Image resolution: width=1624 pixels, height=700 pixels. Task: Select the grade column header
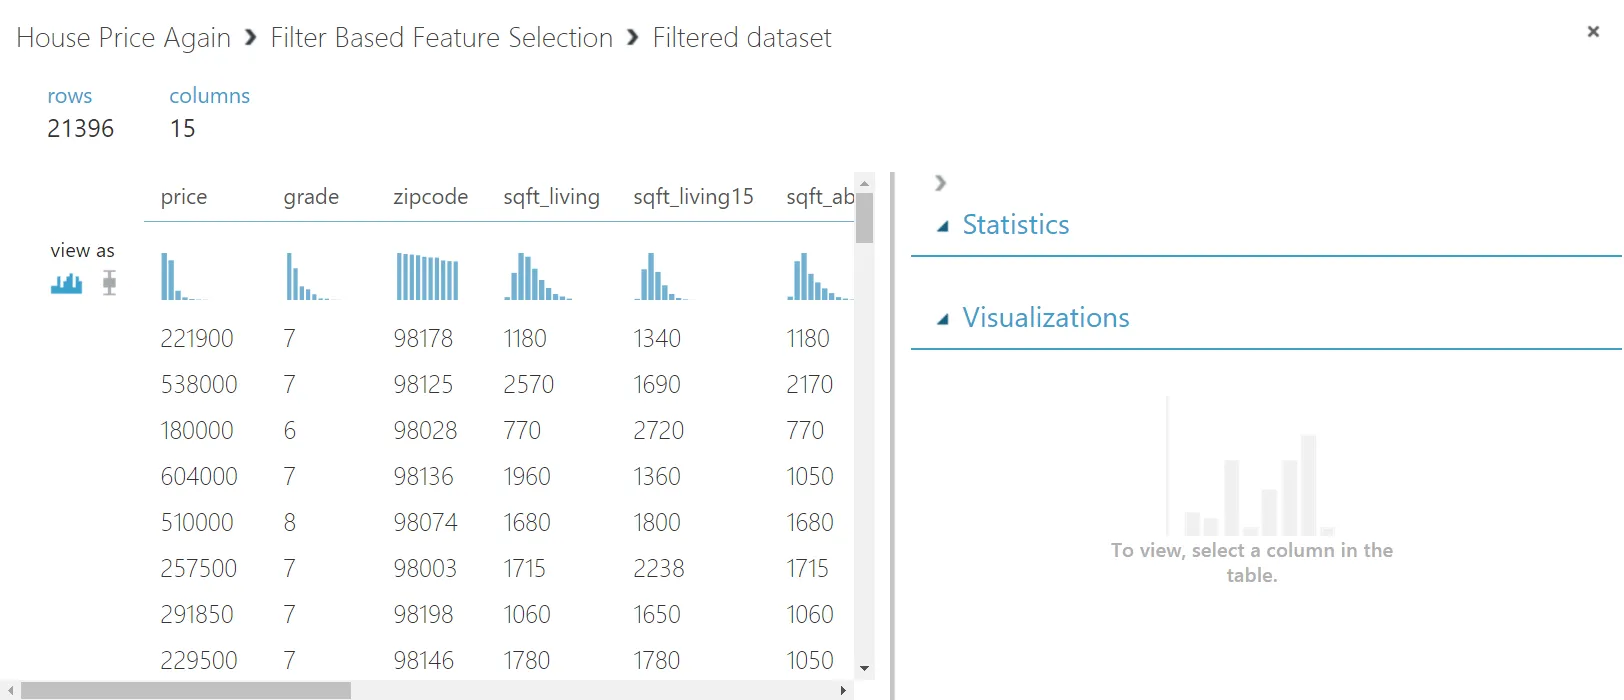coord(311,197)
